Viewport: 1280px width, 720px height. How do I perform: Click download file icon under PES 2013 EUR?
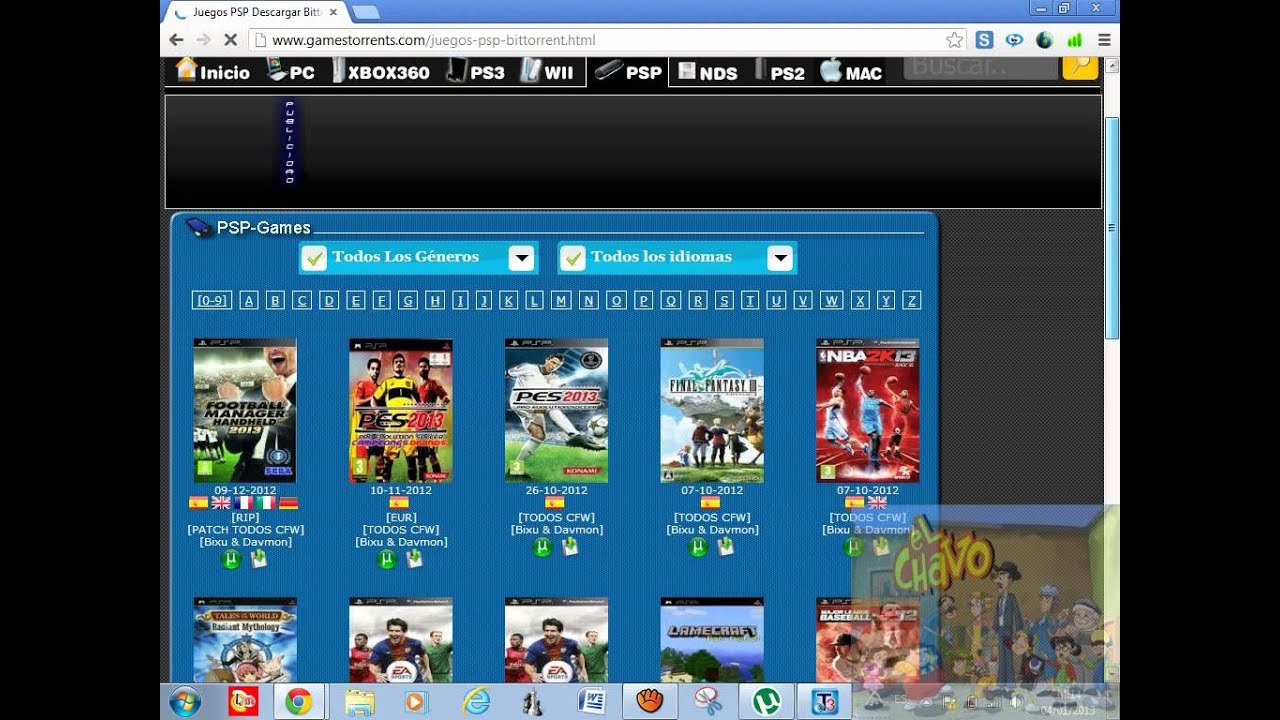pyautogui.click(x=414, y=558)
